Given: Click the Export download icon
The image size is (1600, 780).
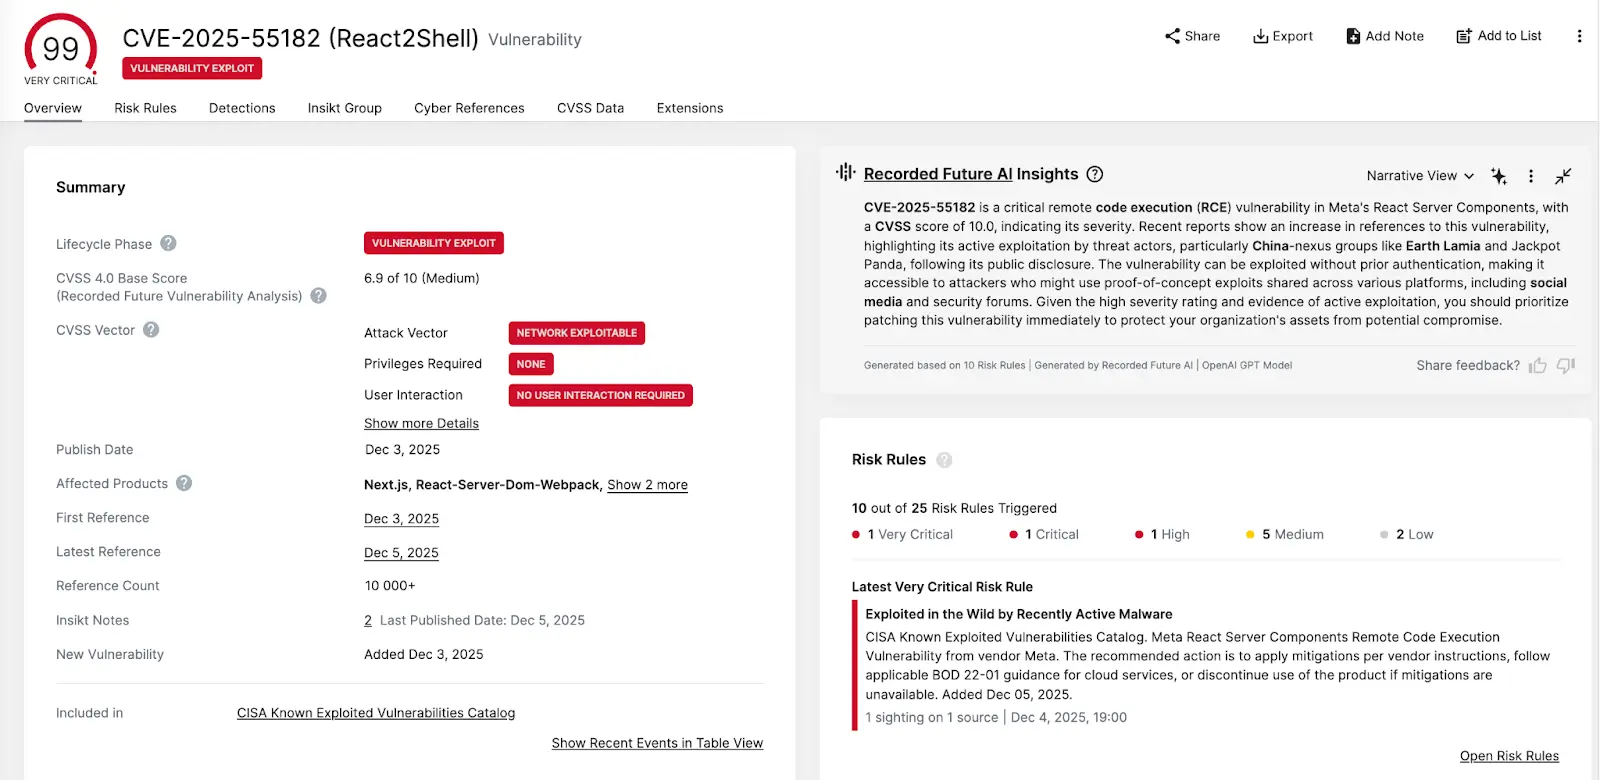Looking at the screenshot, I should 1260,36.
